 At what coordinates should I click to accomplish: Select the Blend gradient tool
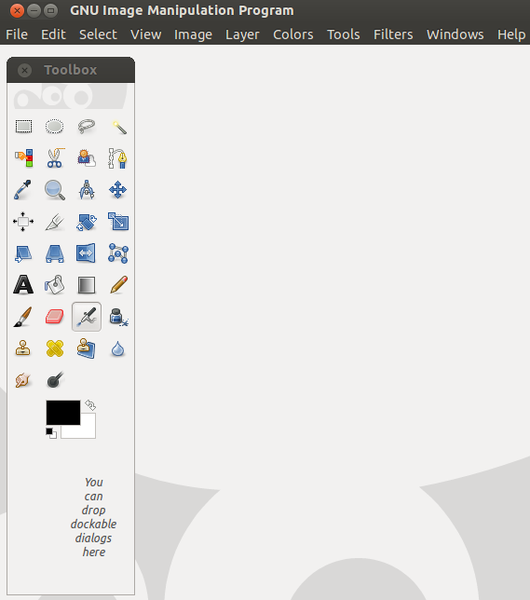pos(86,285)
